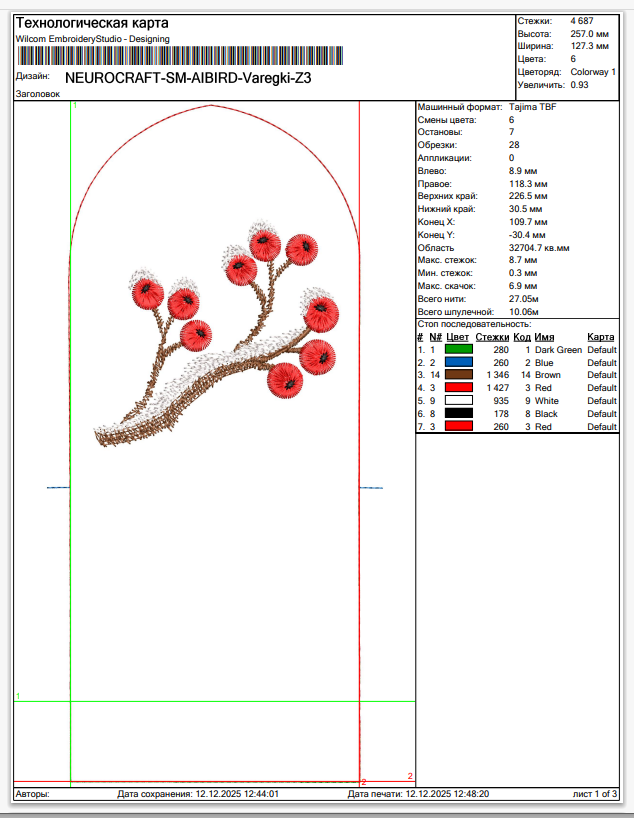Click the Карта column header

tap(601, 338)
